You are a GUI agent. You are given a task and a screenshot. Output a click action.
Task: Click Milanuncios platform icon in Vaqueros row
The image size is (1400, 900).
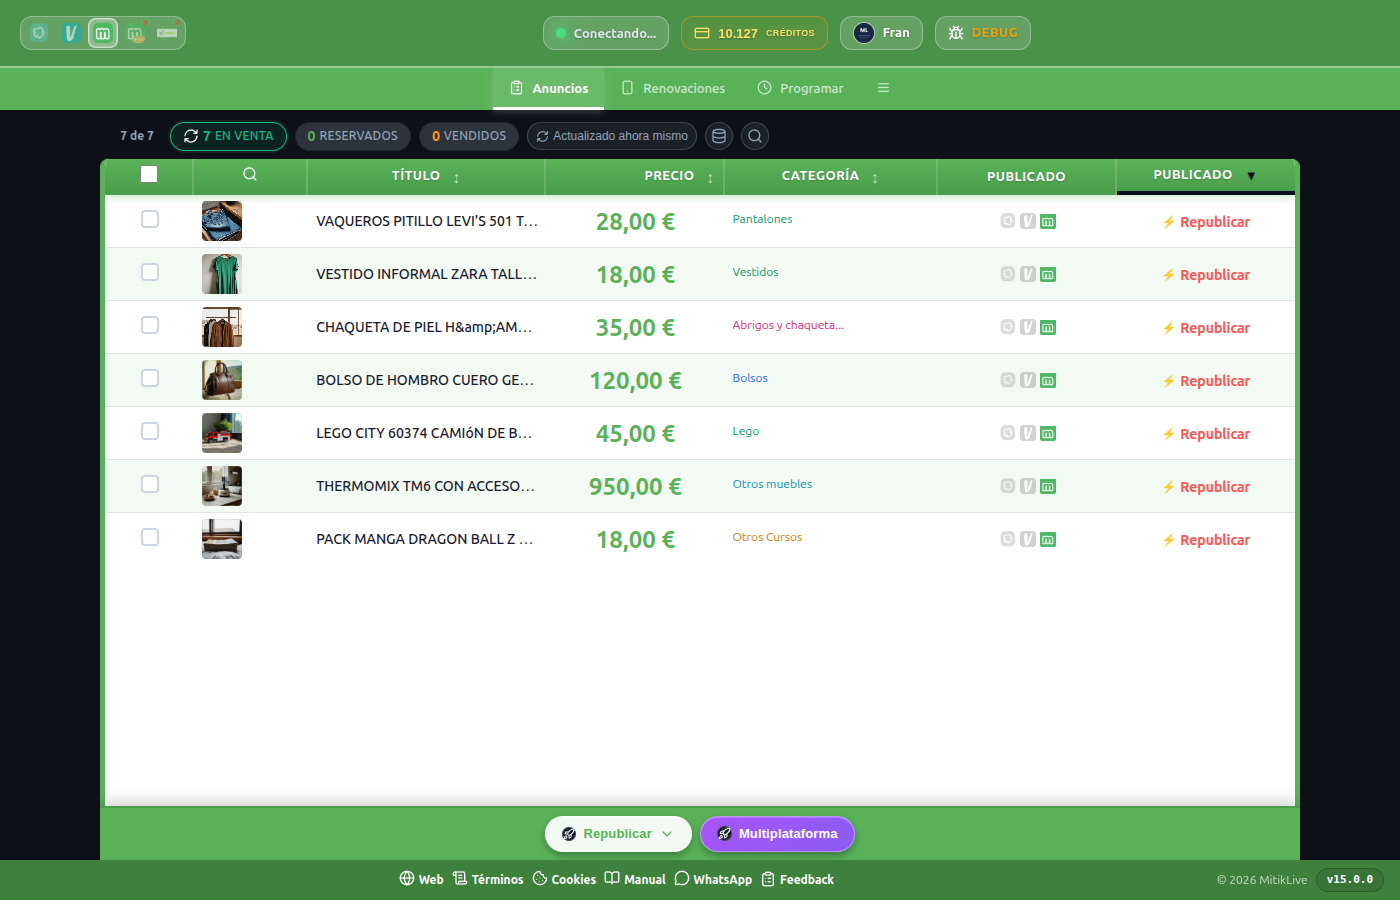[x=1048, y=221]
